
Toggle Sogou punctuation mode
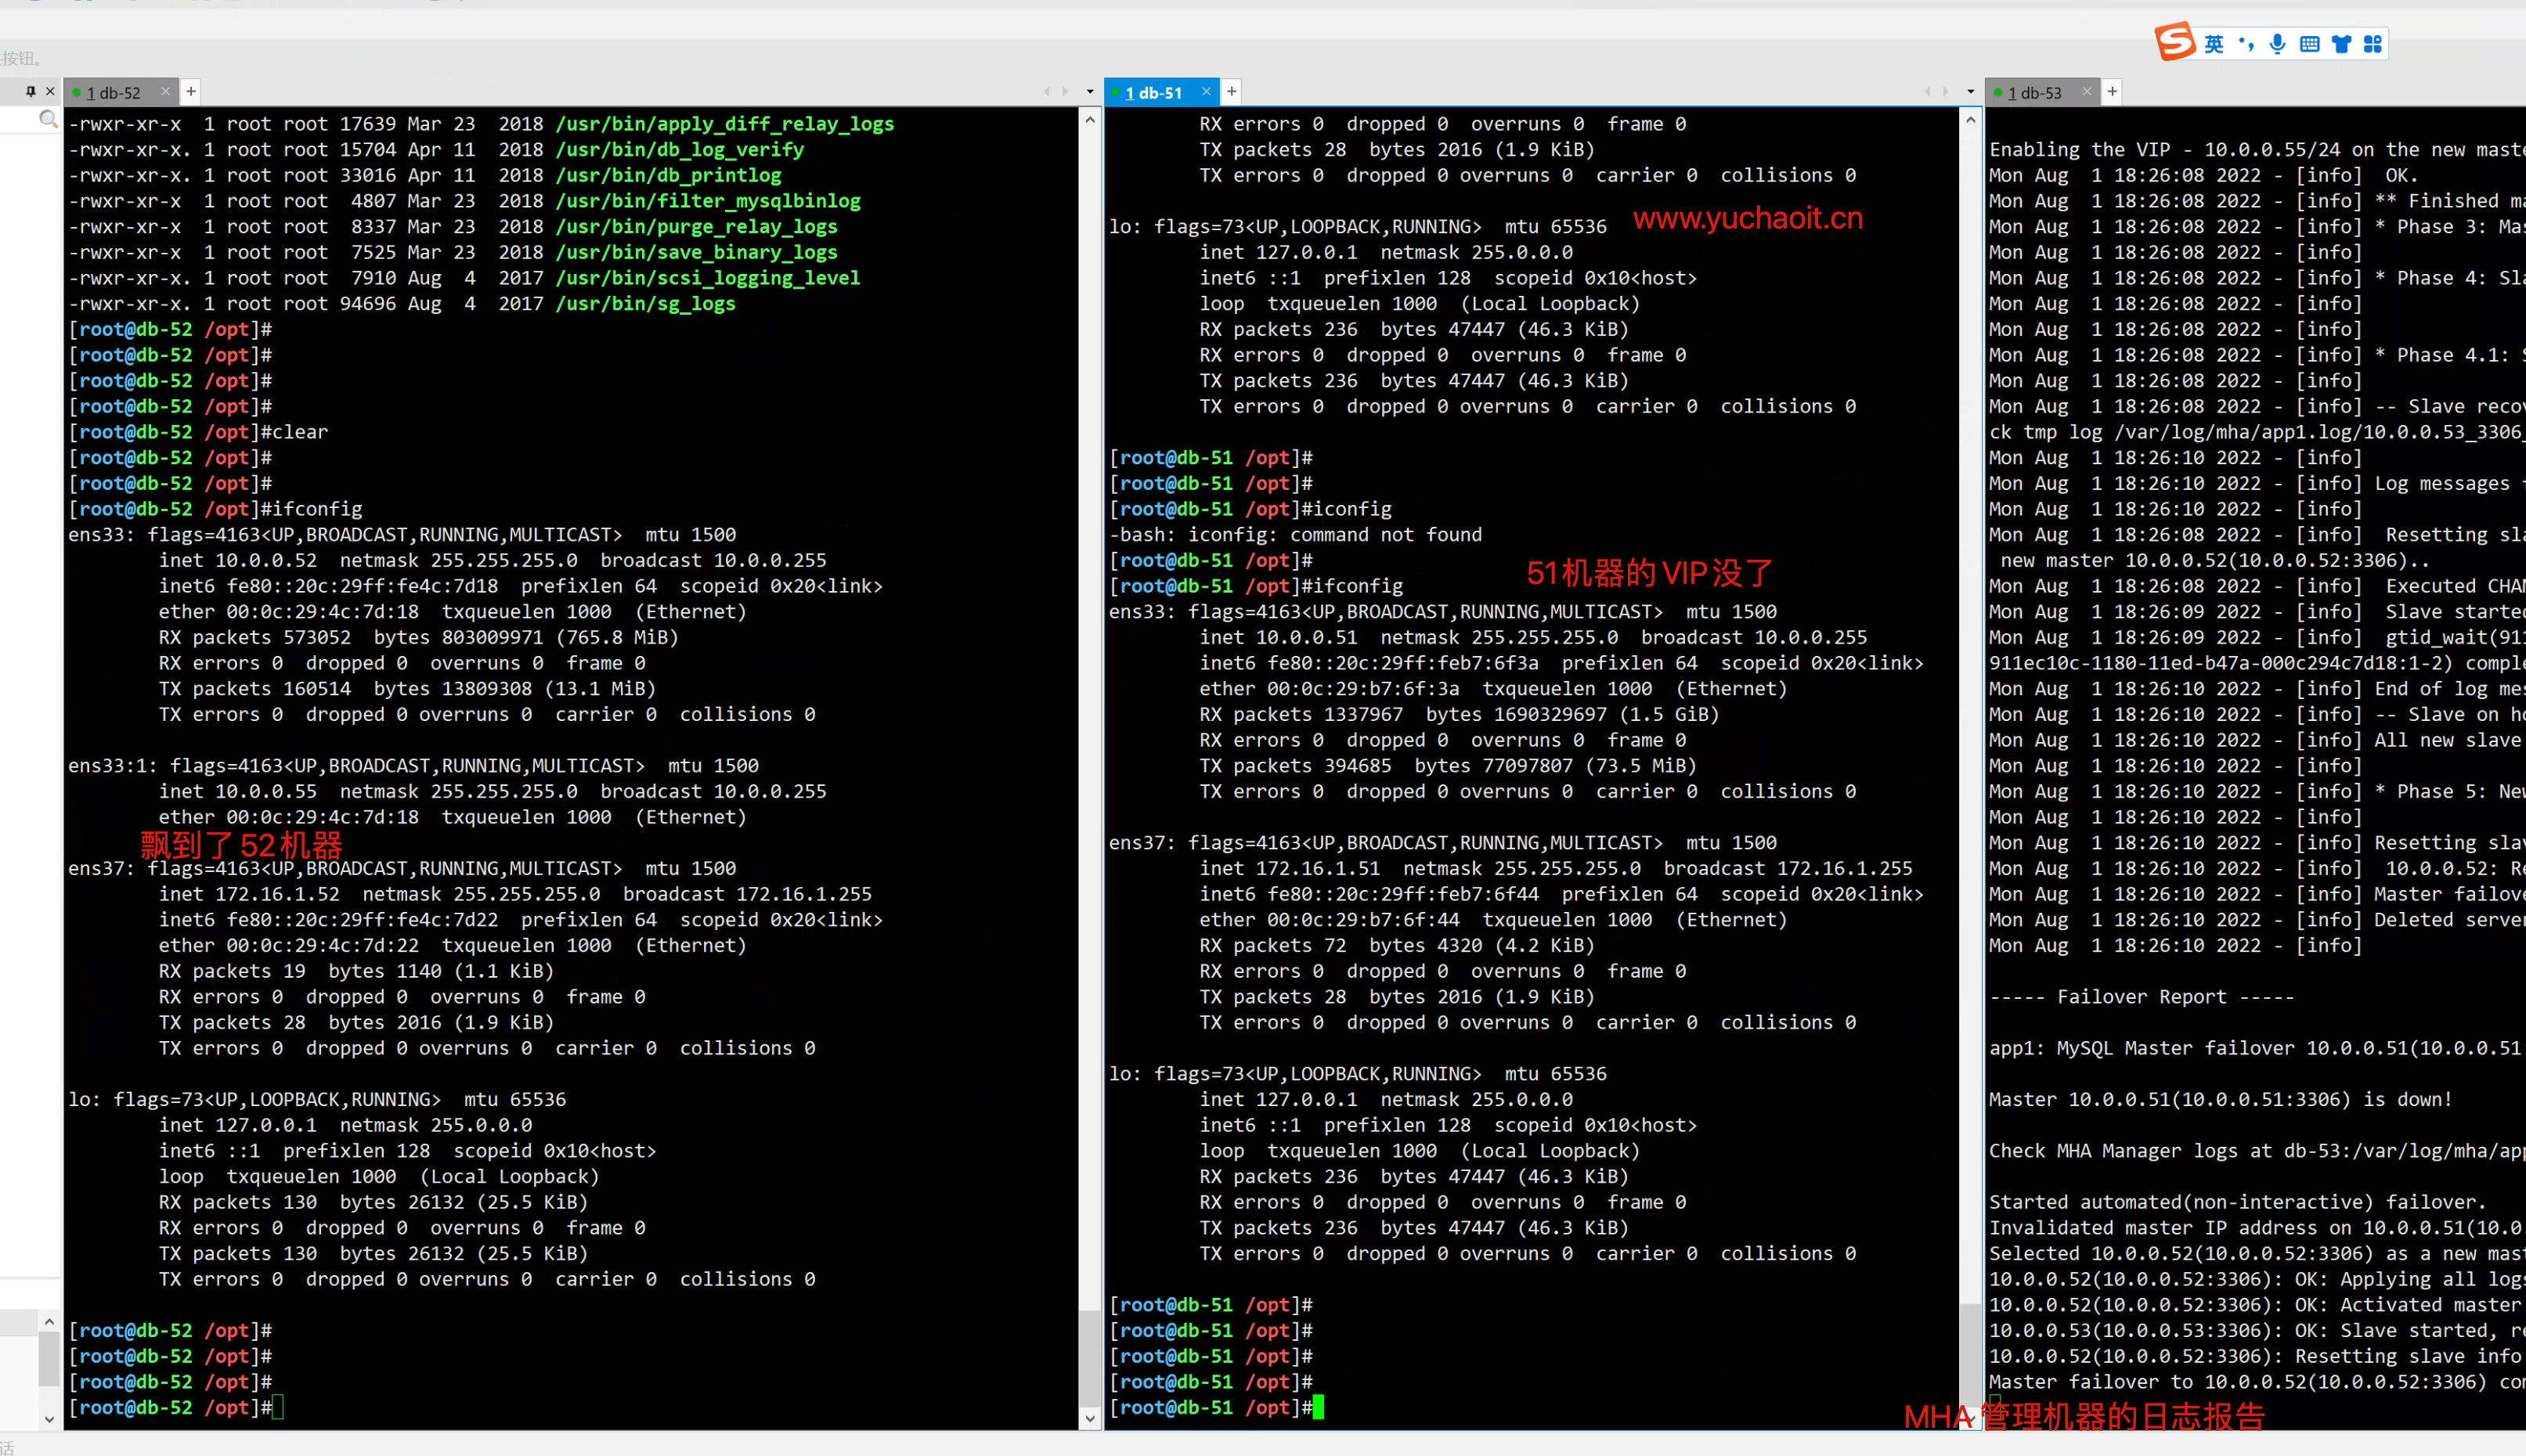pos(2246,44)
